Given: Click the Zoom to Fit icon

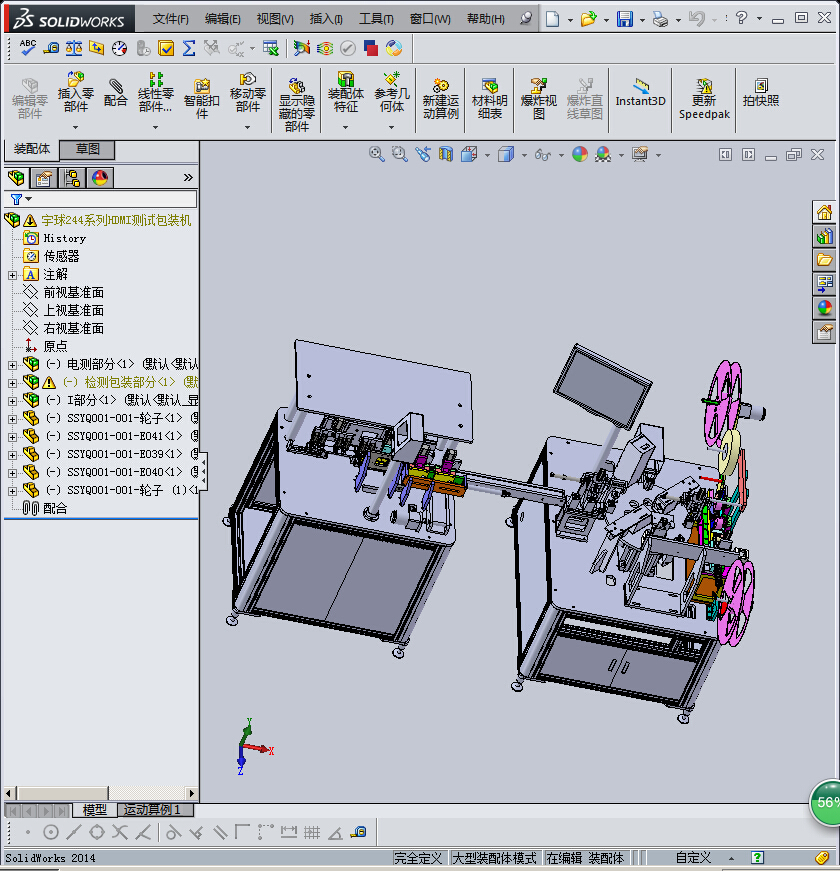Looking at the screenshot, I should 376,154.
